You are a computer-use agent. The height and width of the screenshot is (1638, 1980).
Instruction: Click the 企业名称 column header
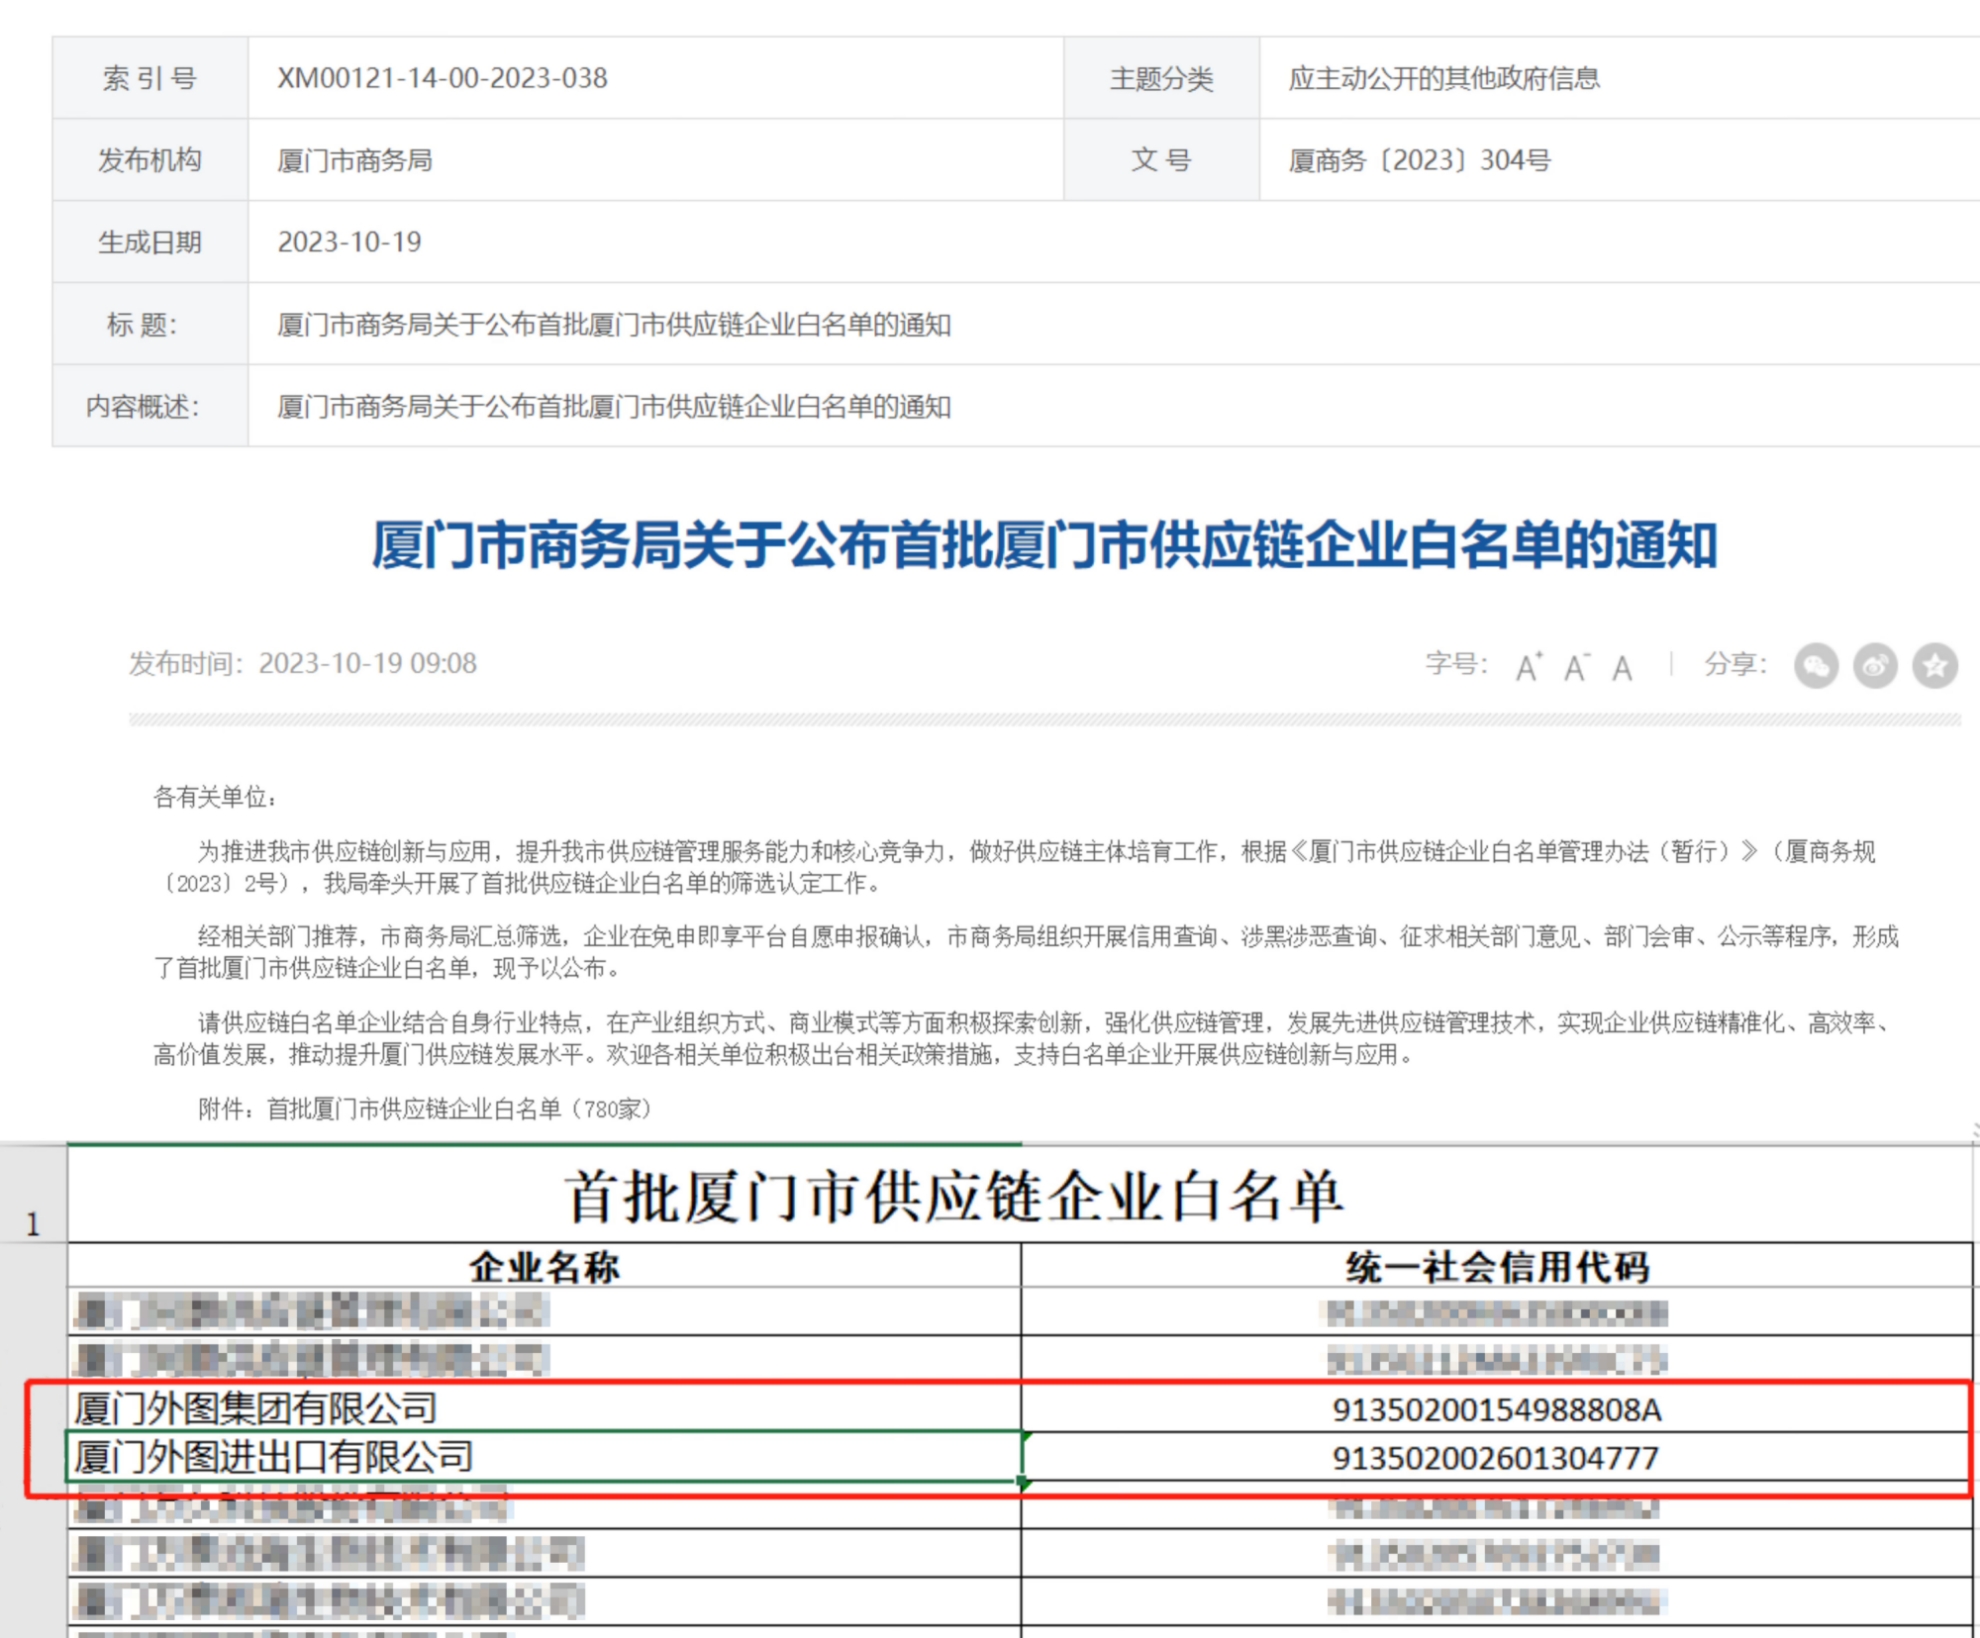click(x=545, y=1266)
